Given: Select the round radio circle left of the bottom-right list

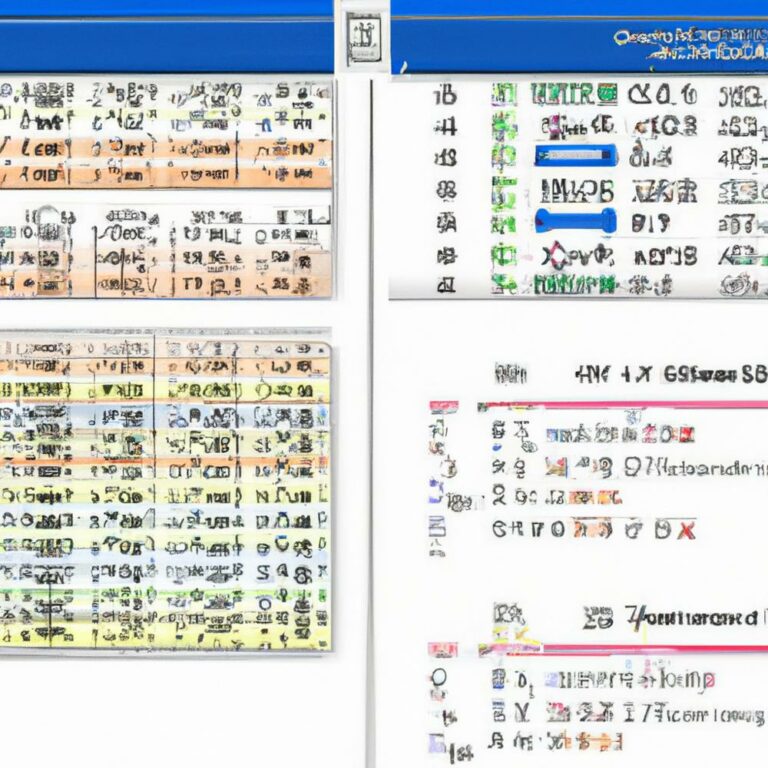Looking at the screenshot, I should (438, 677).
